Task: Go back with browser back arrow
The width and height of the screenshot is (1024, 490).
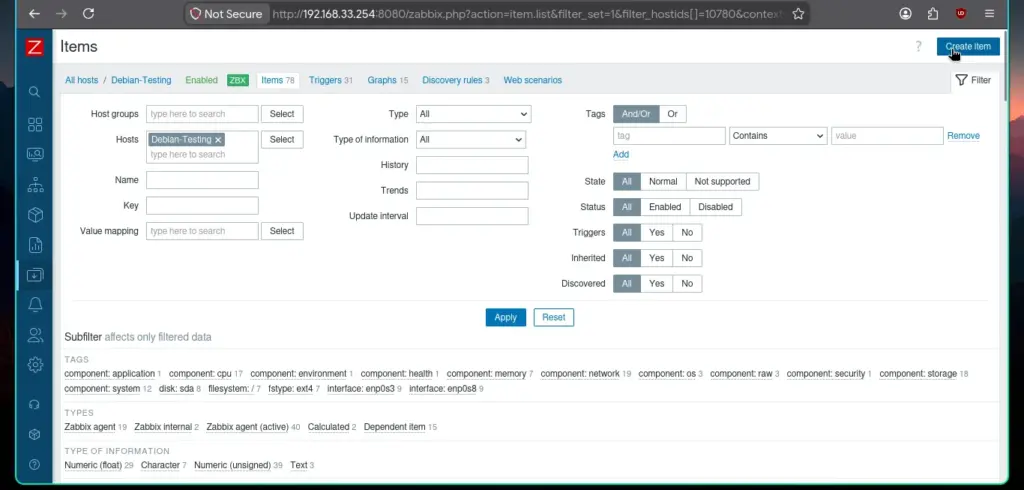Action: point(34,14)
